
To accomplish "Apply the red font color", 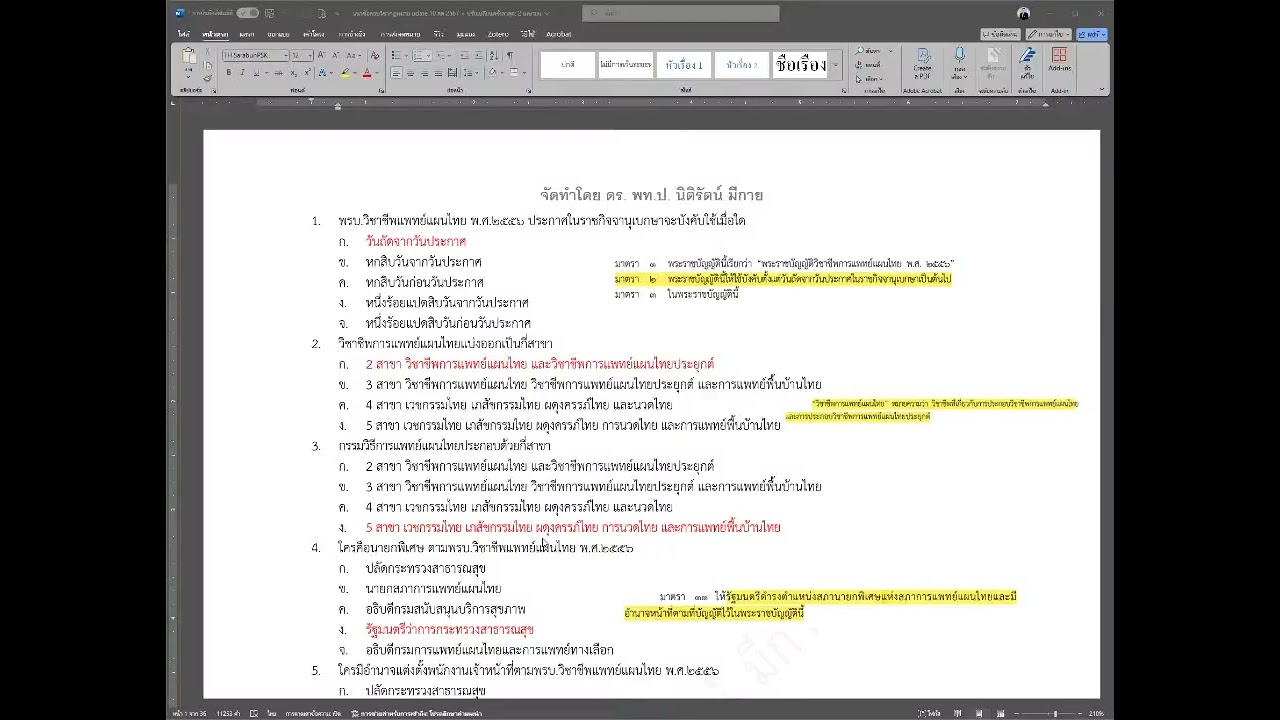I will 367,73.
